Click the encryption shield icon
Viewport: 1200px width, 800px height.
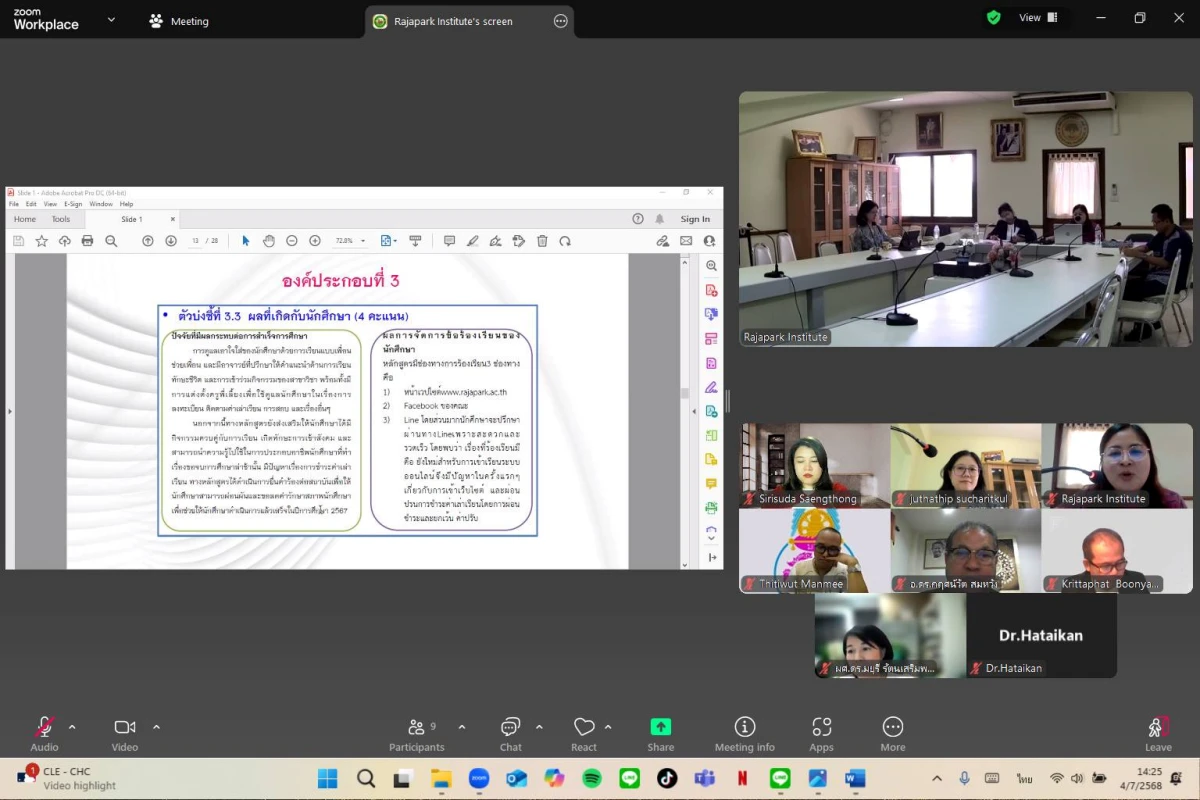(x=993, y=18)
